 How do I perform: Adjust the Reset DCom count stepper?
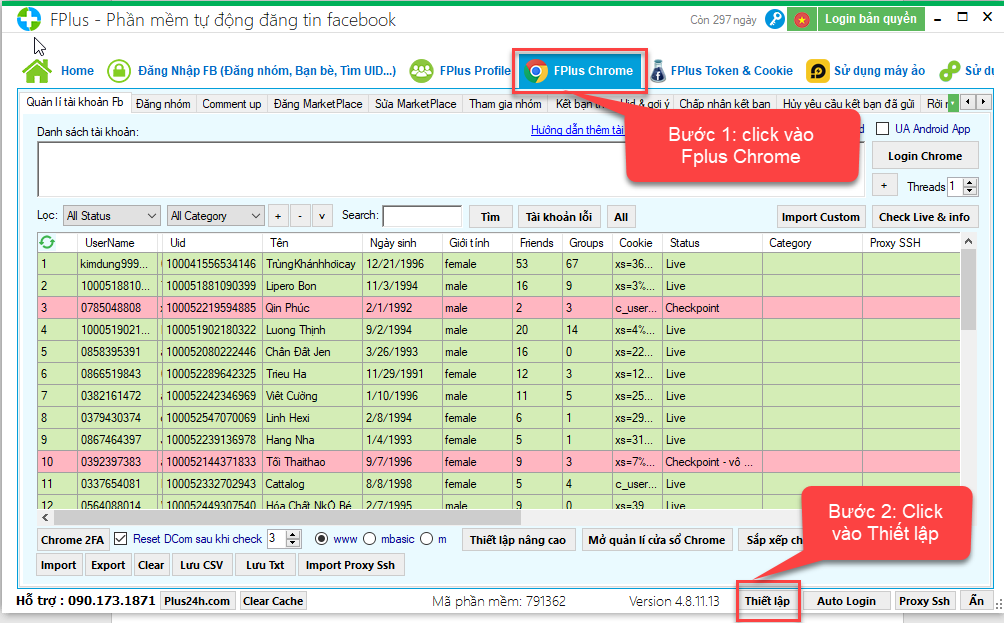pos(293,539)
